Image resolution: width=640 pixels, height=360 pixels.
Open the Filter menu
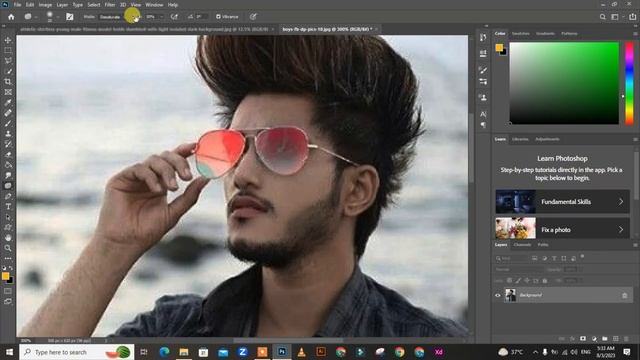(x=110, y=5)
